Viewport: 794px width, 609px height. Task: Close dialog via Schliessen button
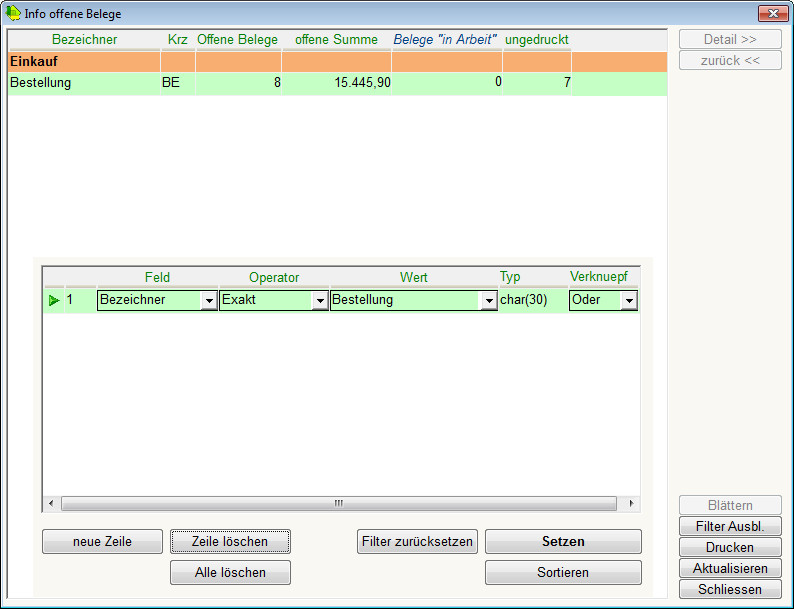(x=730, y=589)
